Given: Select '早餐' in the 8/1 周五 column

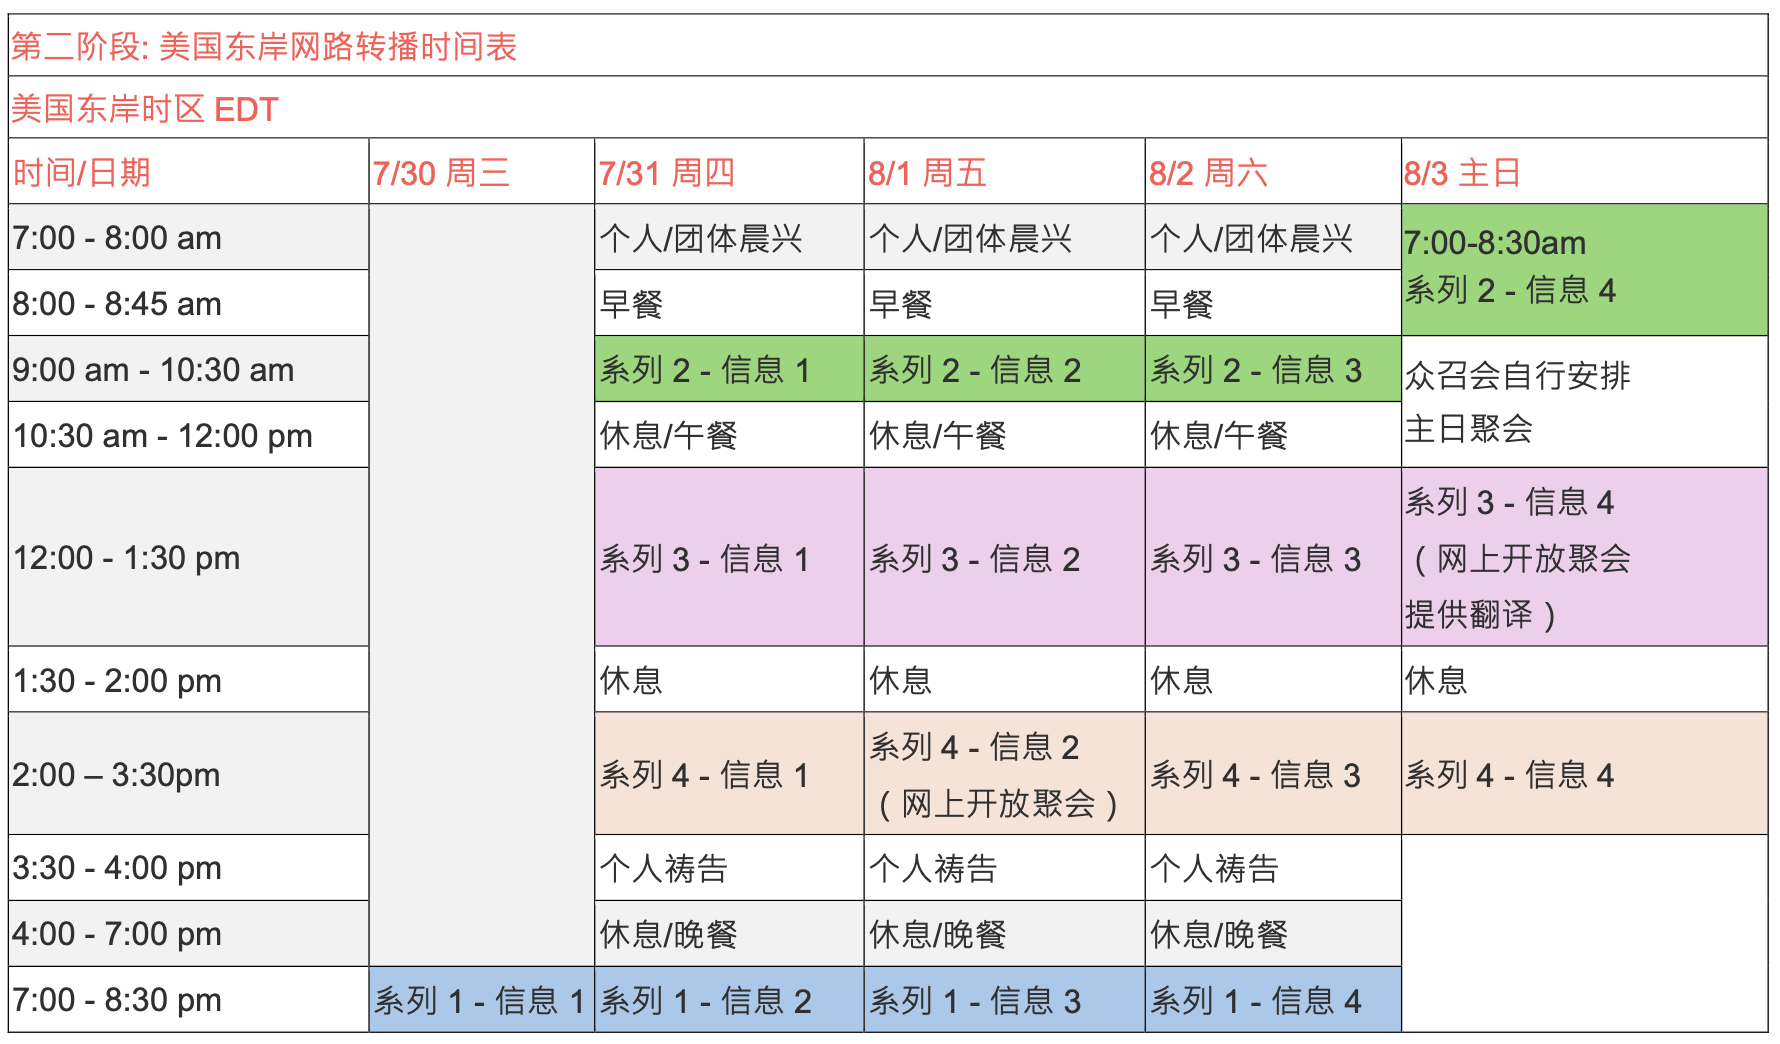Looking at the screenshot, I should [x=1004, y=303].
